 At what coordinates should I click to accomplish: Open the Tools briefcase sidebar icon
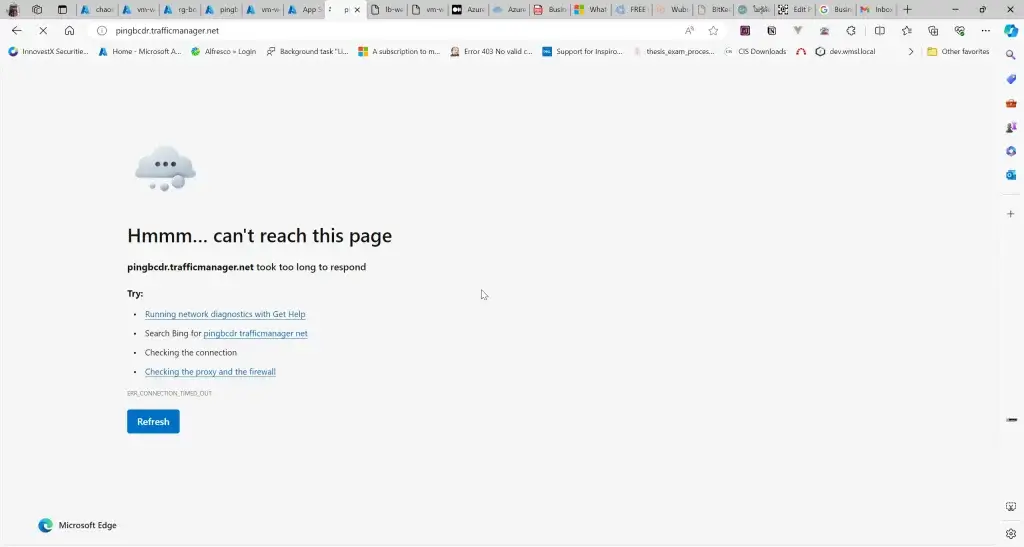(x=1011, y=103)
